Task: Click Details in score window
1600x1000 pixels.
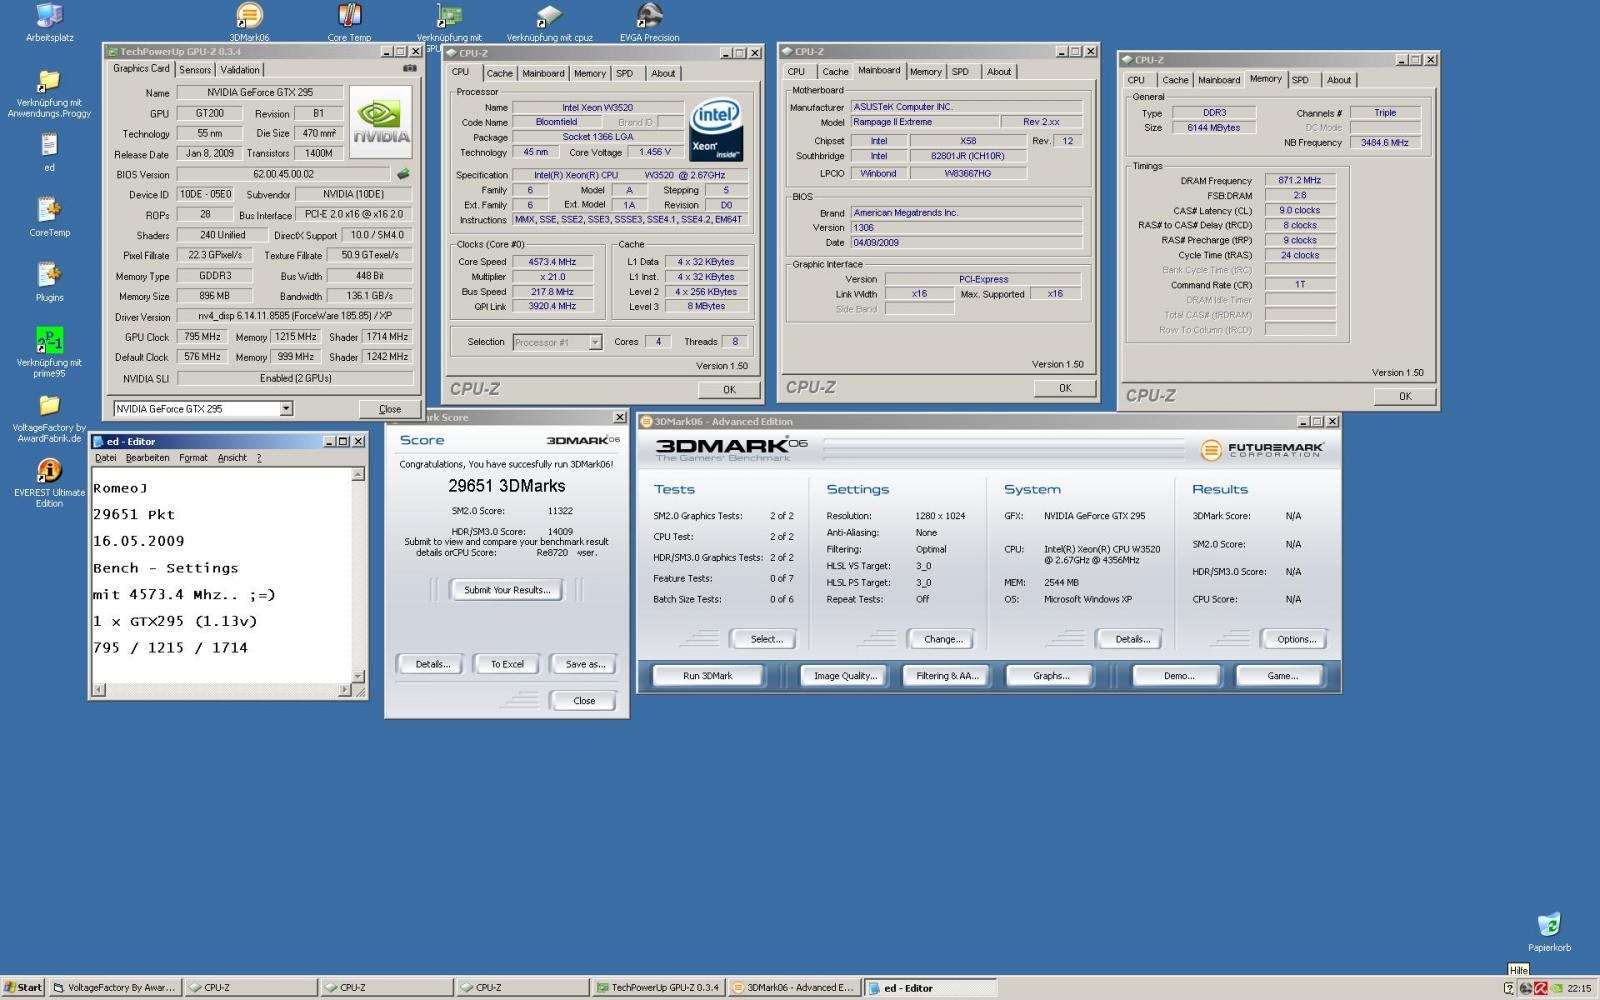Action: pos(432,664)
